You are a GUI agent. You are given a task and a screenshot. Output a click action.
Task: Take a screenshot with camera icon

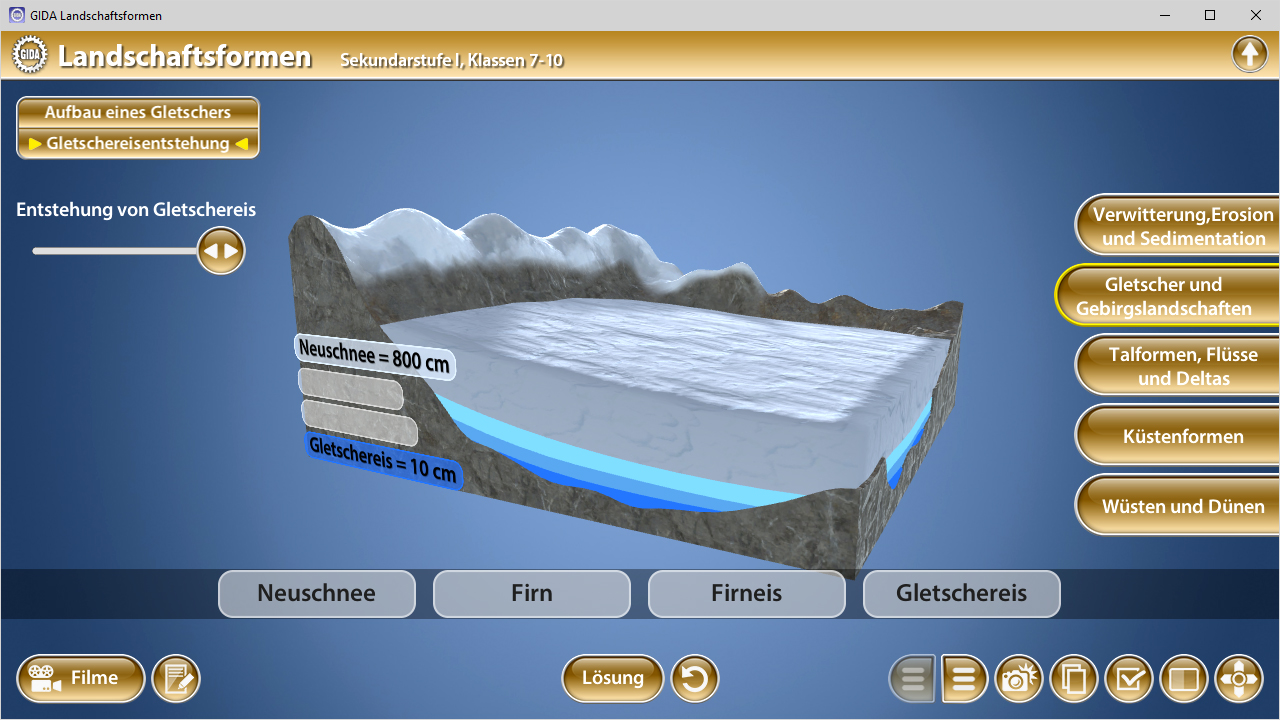[x=1019, y=679]
